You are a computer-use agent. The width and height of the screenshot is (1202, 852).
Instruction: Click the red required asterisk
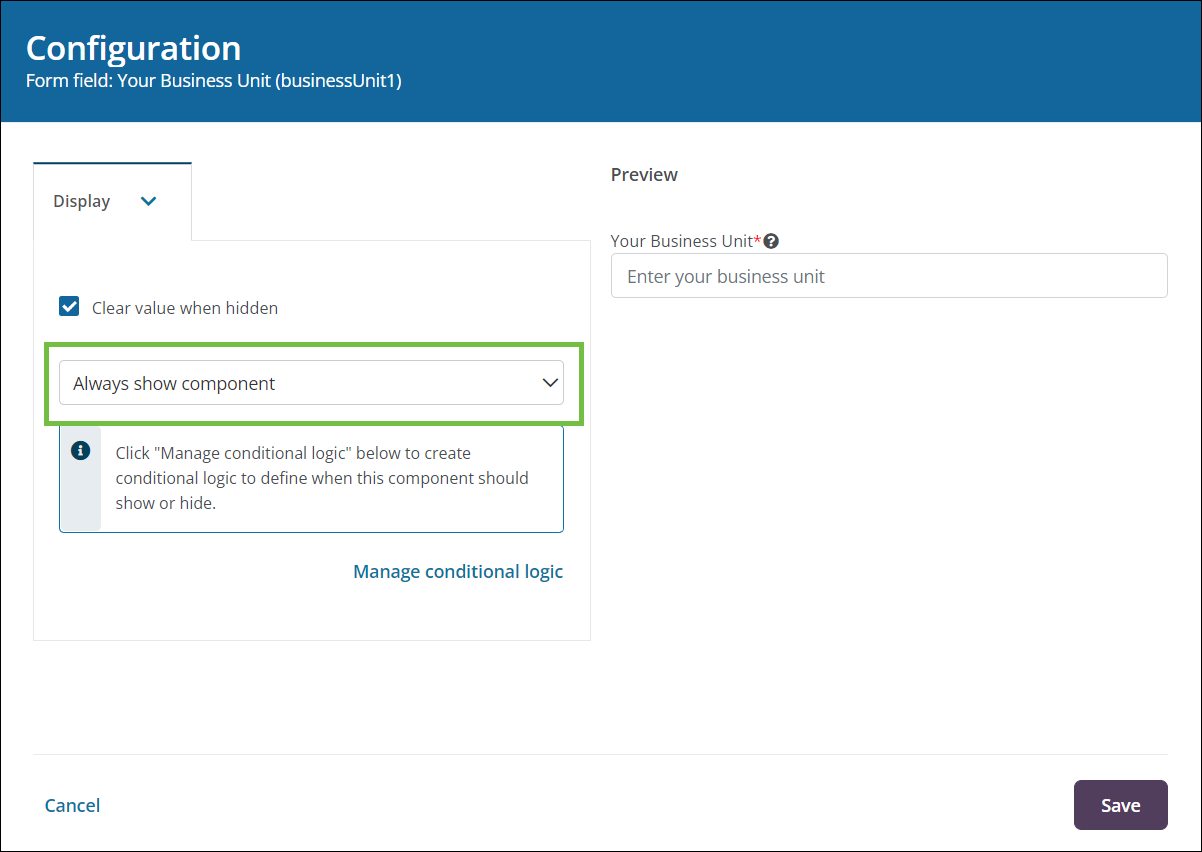tap(757, 240)
